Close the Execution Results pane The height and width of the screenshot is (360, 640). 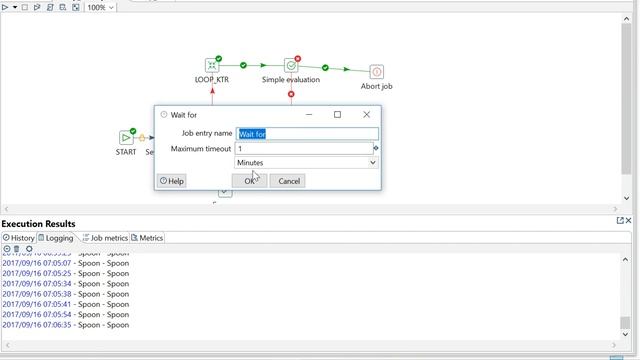point(629,220)
